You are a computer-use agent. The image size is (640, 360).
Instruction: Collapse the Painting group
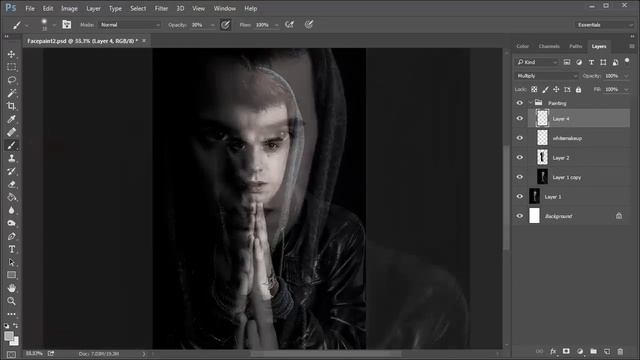[x=530, y=103]
